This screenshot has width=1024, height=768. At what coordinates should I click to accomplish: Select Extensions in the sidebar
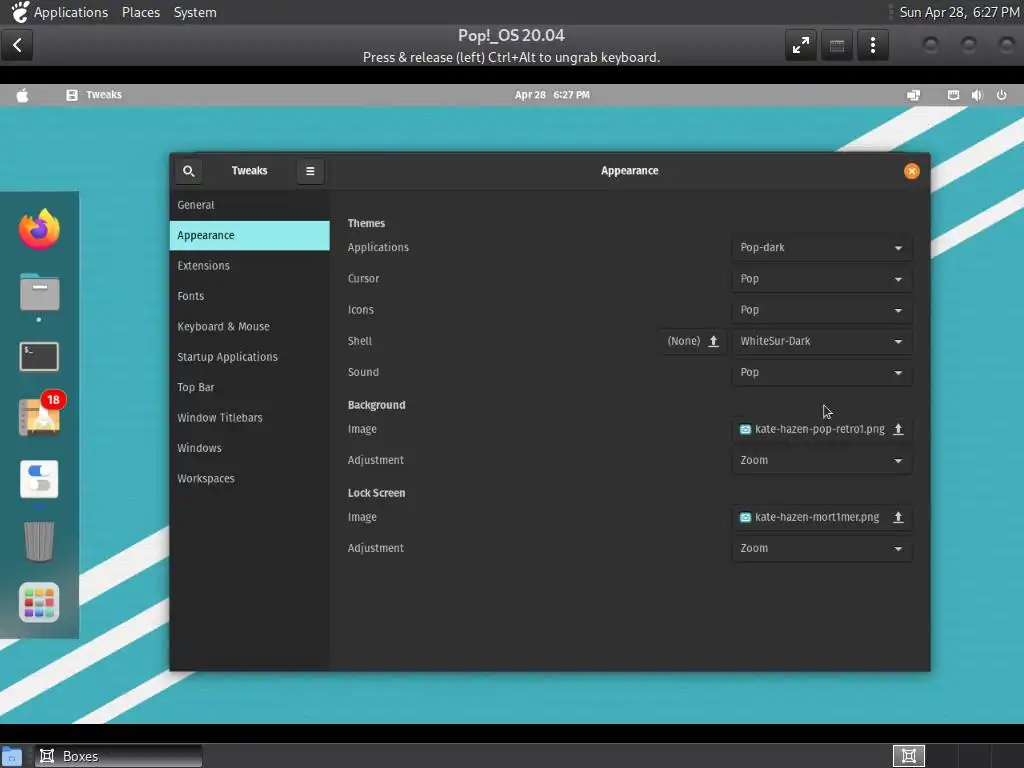point(249,266)
